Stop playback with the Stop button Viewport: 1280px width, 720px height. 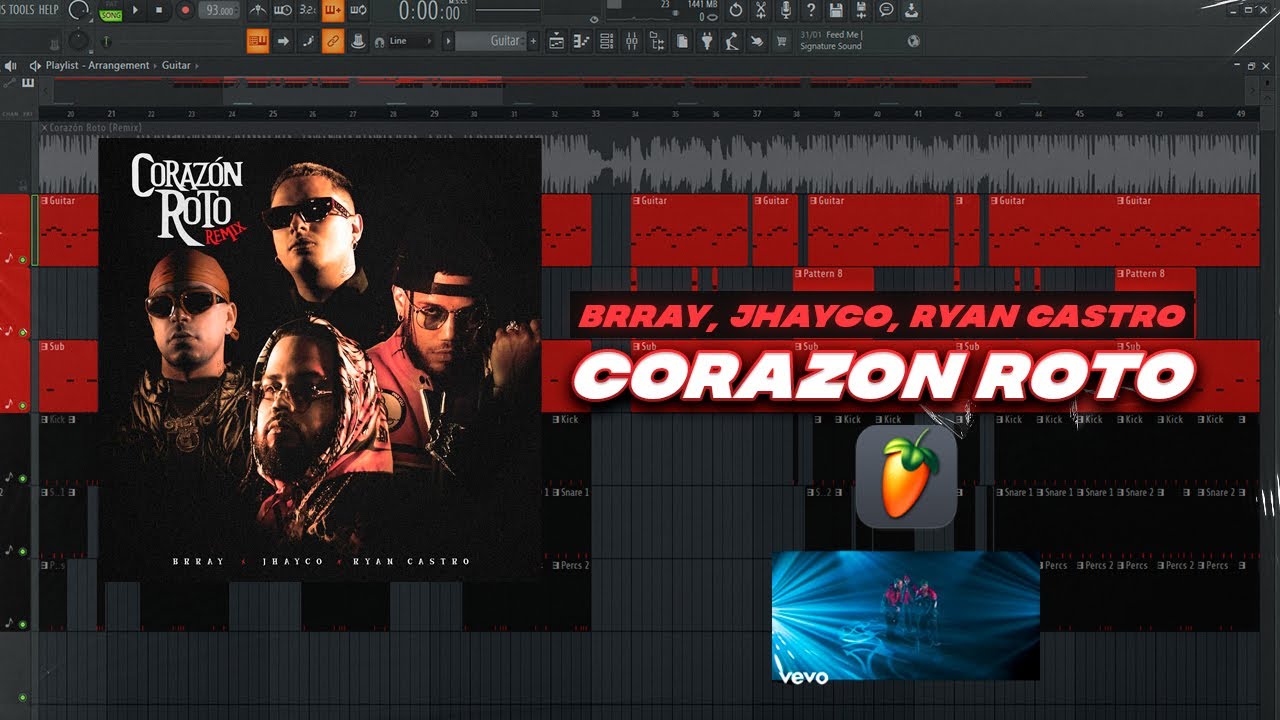[160, 11]
